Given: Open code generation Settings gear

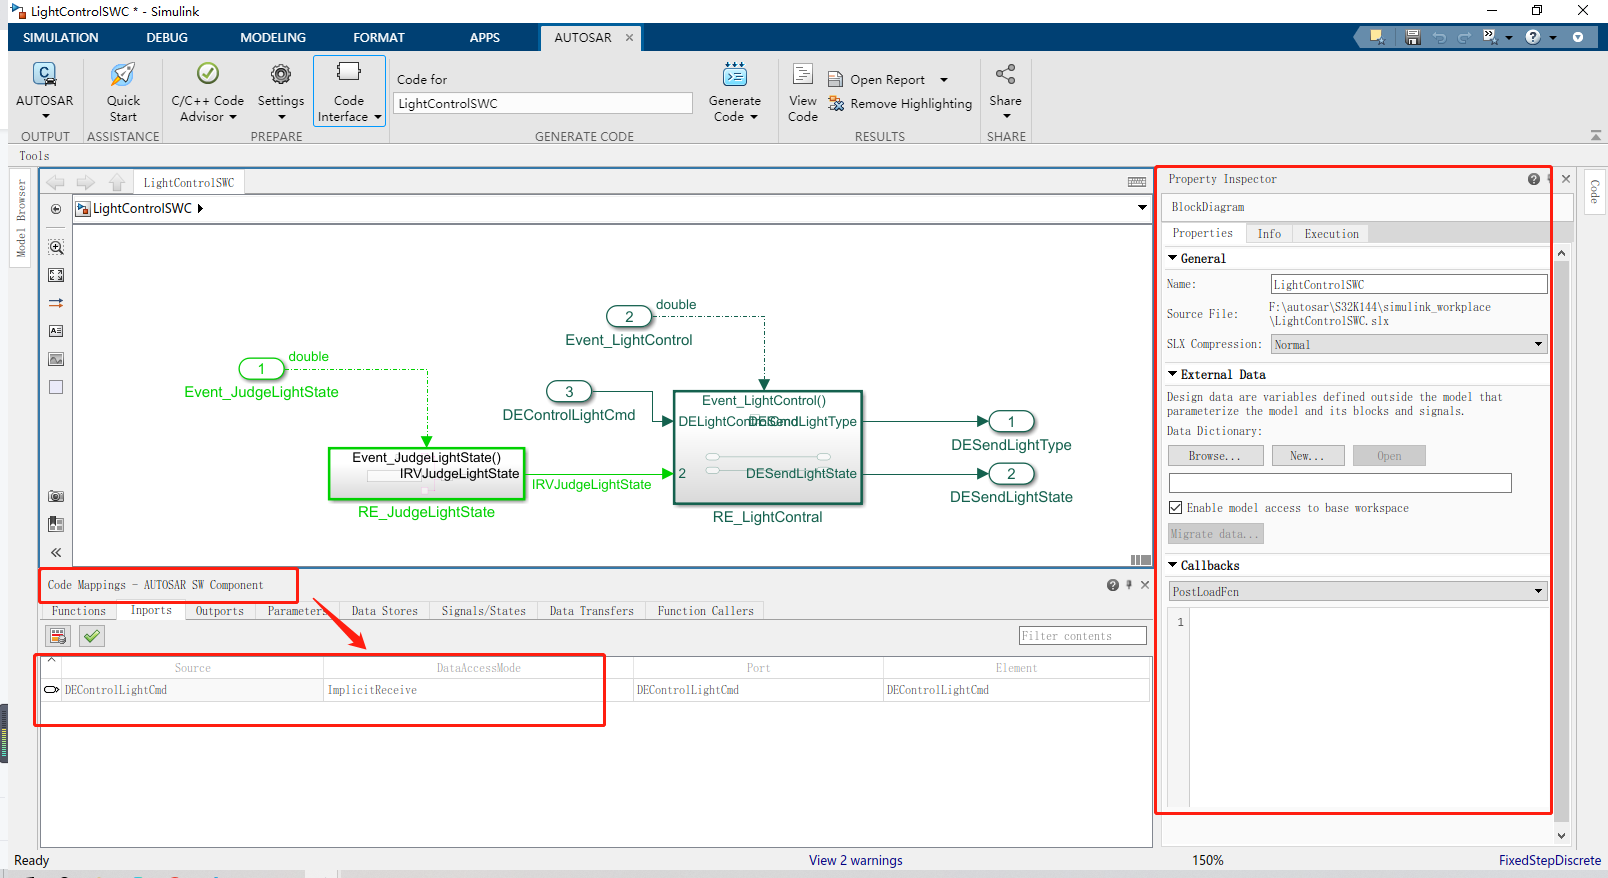Looking at the screenshot, I should click(x=281, y=74).
